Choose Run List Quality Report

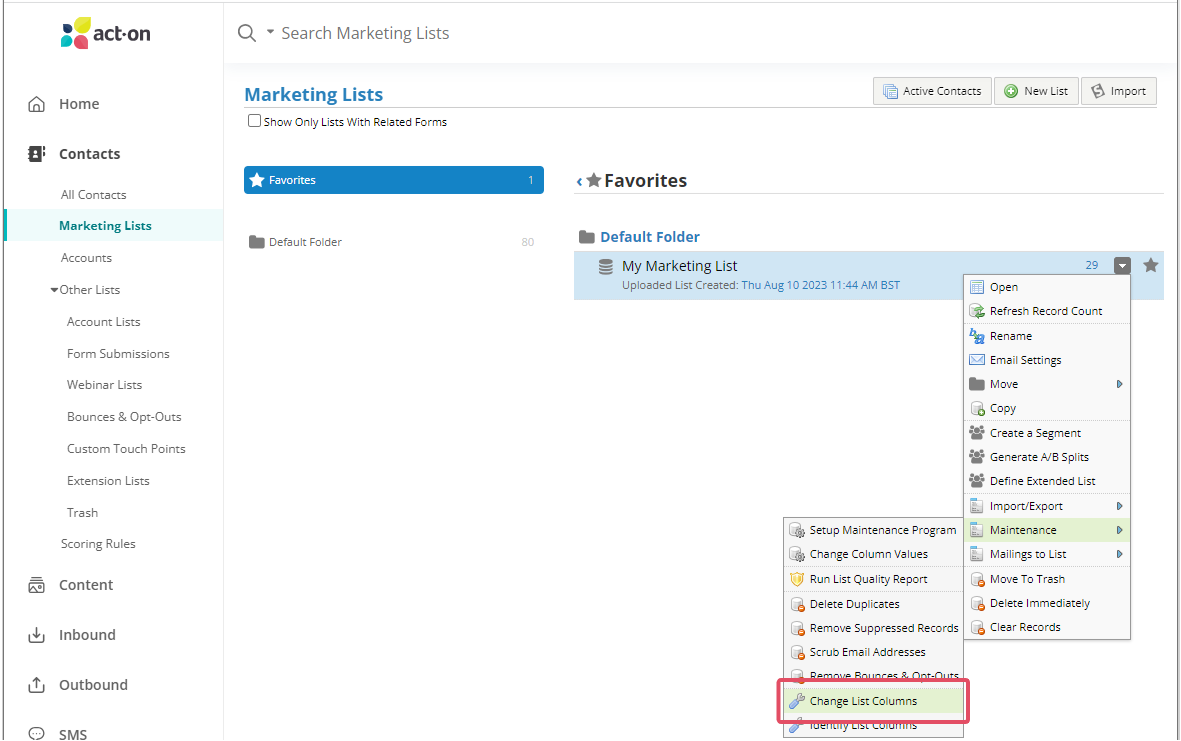[x=874, y=579]
